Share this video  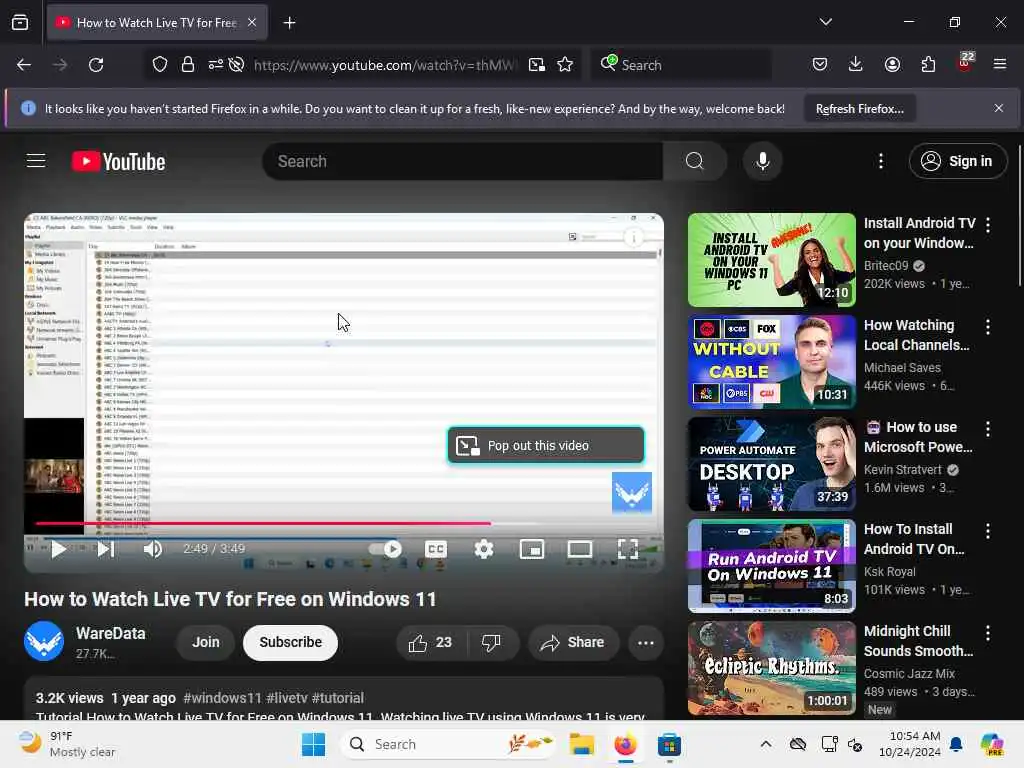(x=572, y=643)
